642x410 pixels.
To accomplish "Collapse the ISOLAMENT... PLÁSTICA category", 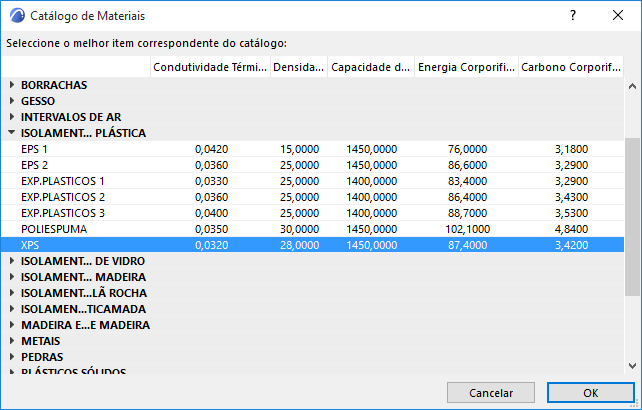I will tap(12, 133).
